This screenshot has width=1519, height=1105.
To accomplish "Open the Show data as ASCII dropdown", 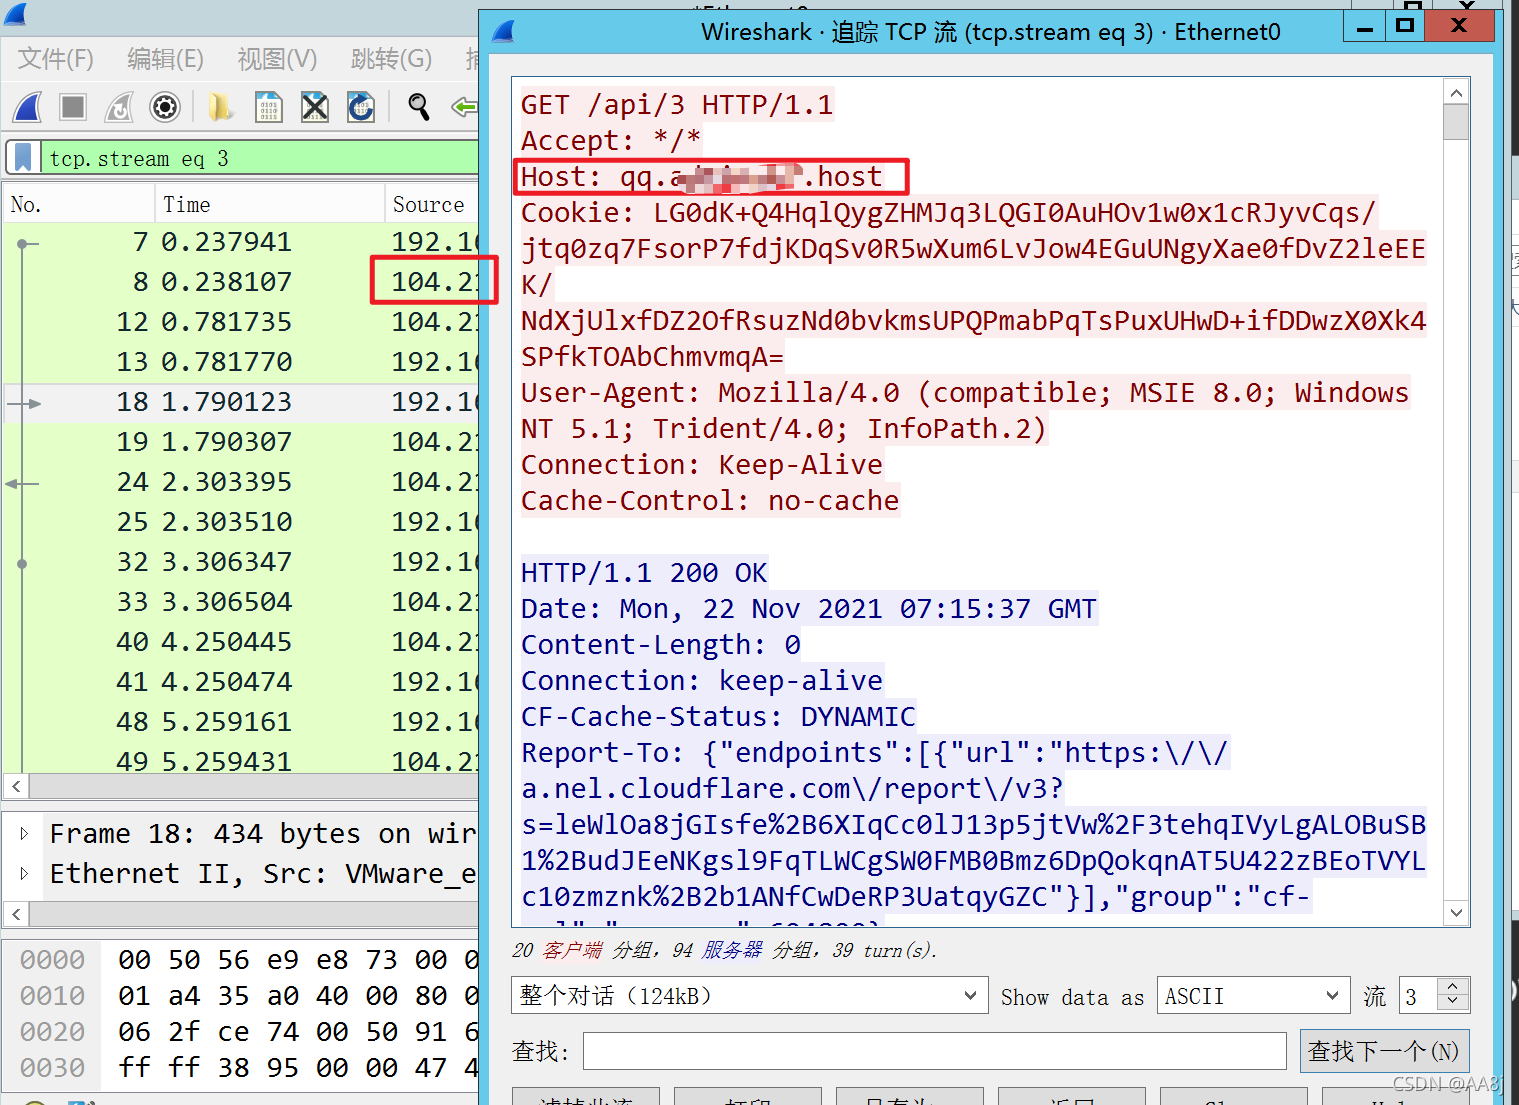I will [x=1253, y=996].
